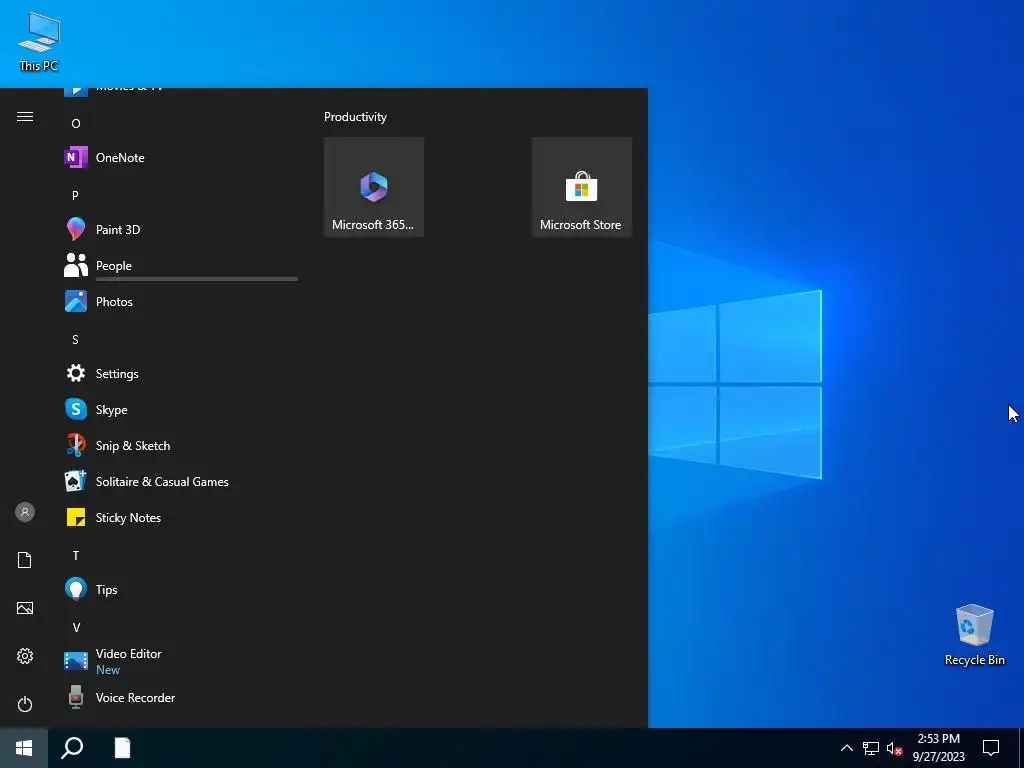Open Sticky Notes

pyautogui.click(x=180, y=517)
